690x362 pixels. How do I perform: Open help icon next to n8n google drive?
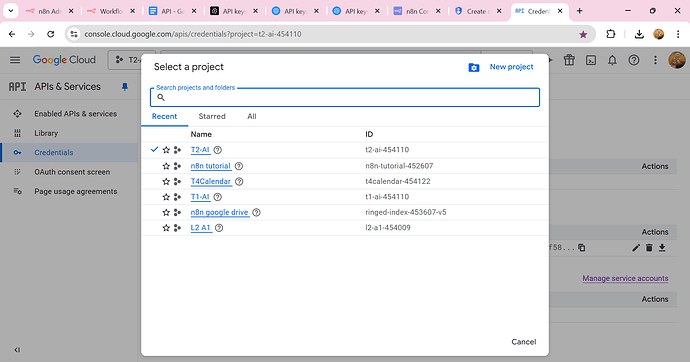coord(256,212)
